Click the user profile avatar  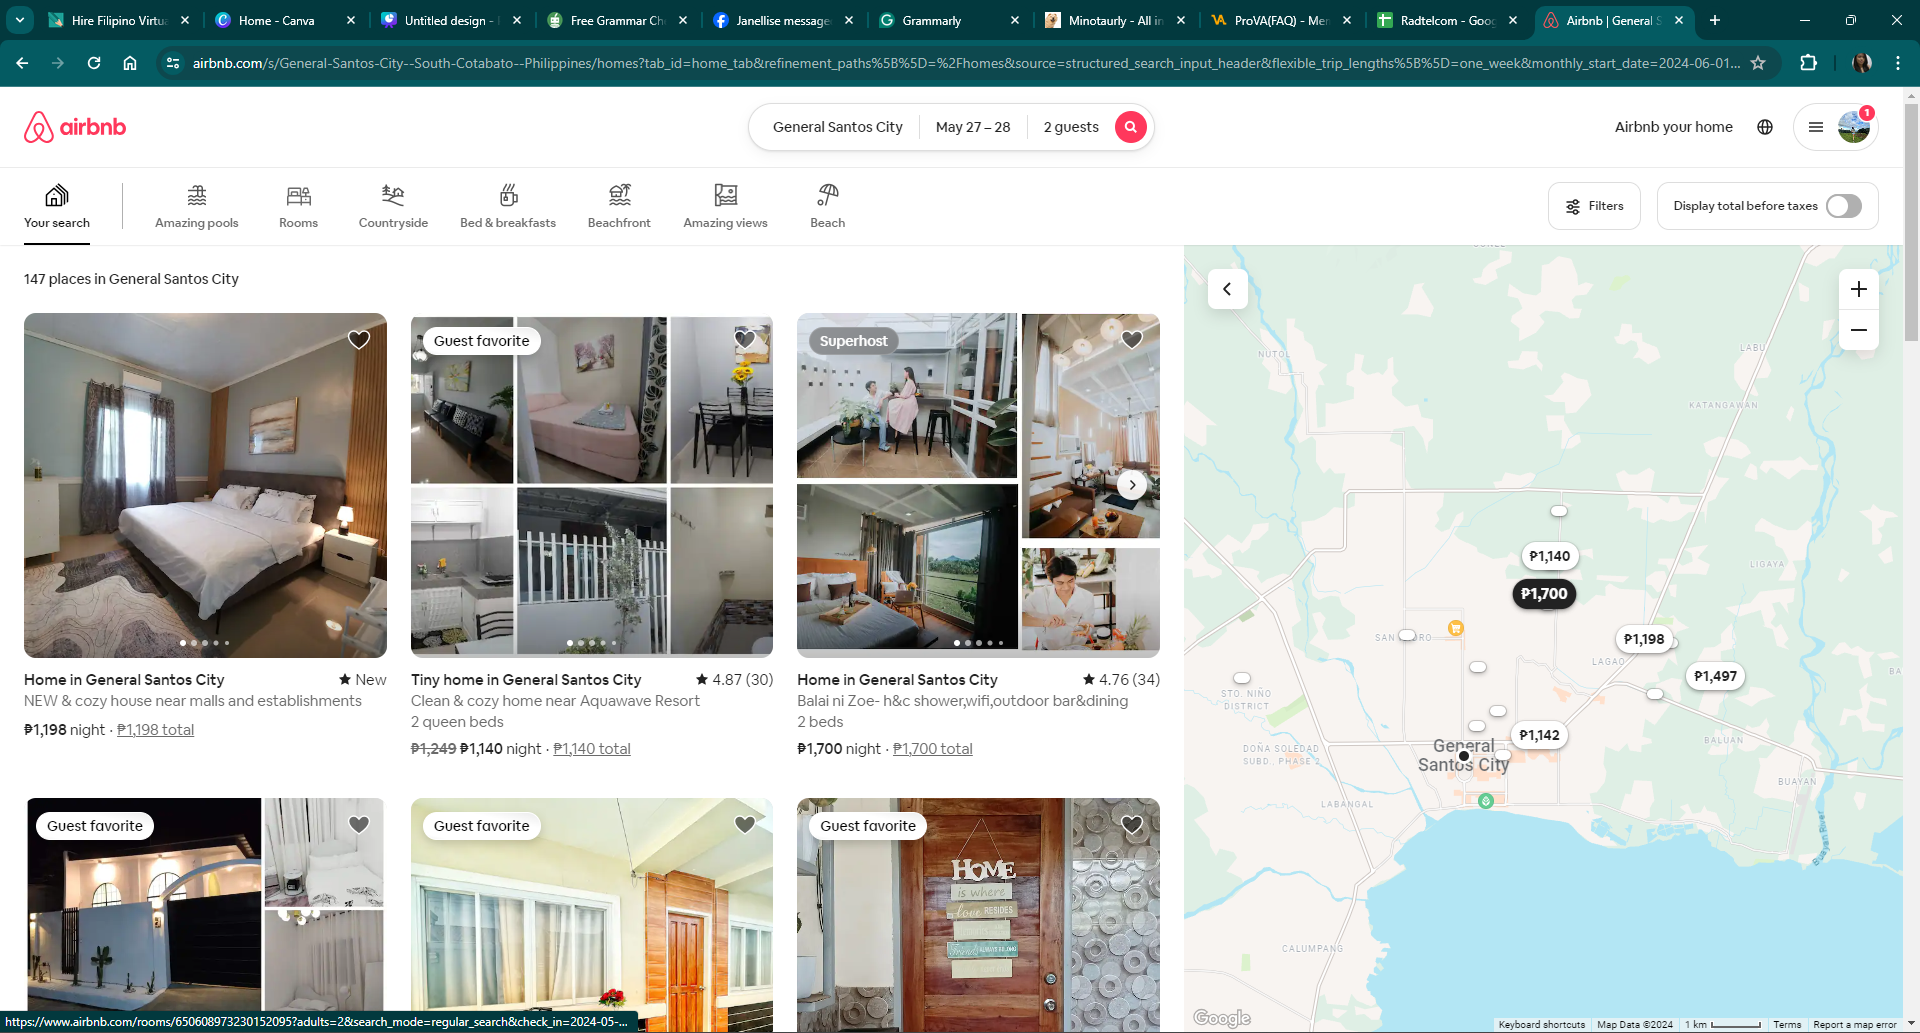[1854, 127]
